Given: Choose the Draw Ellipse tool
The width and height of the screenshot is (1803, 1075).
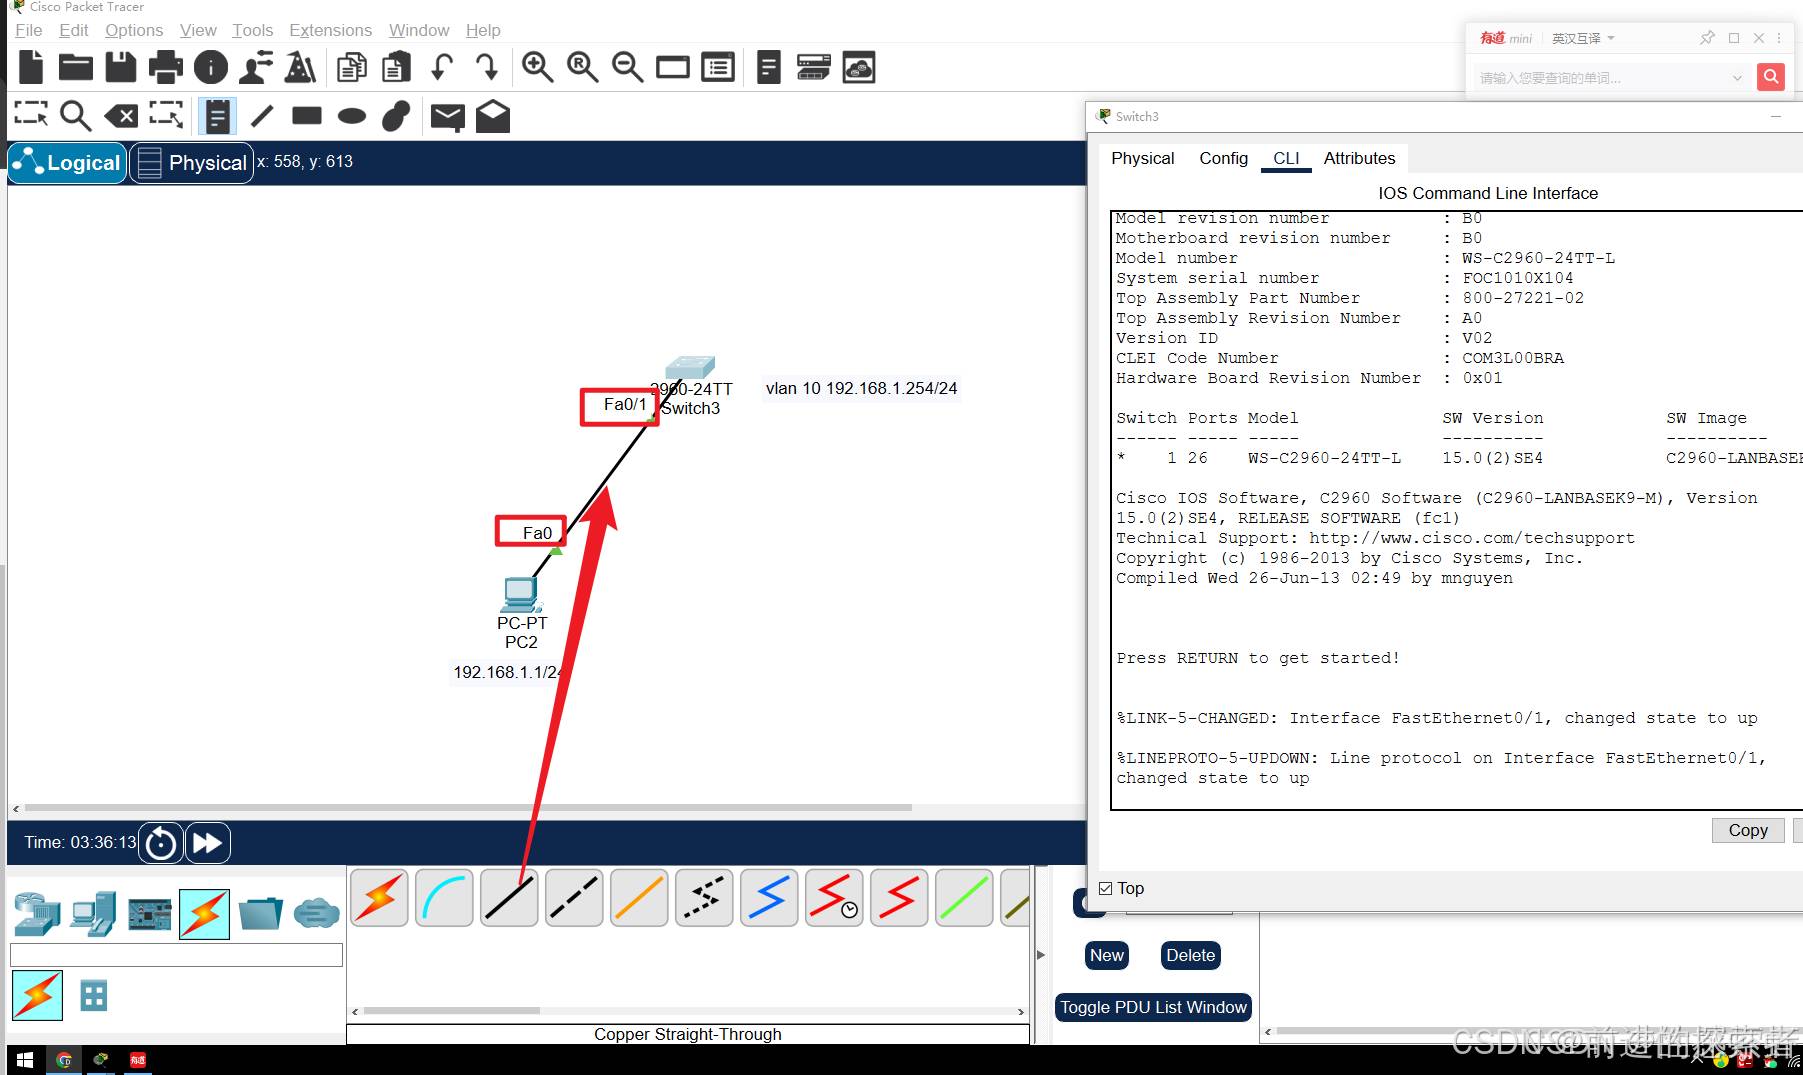Looking at the screenshot, I should [x=352, y=116].
